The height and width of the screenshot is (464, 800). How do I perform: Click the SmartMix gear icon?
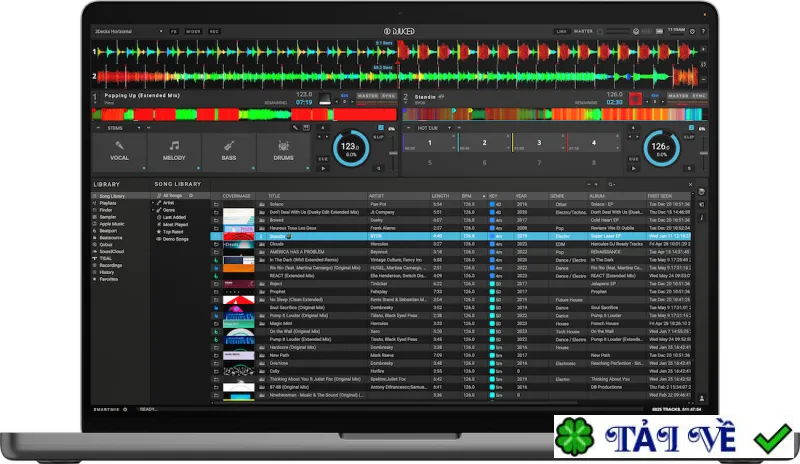point(125,409)
